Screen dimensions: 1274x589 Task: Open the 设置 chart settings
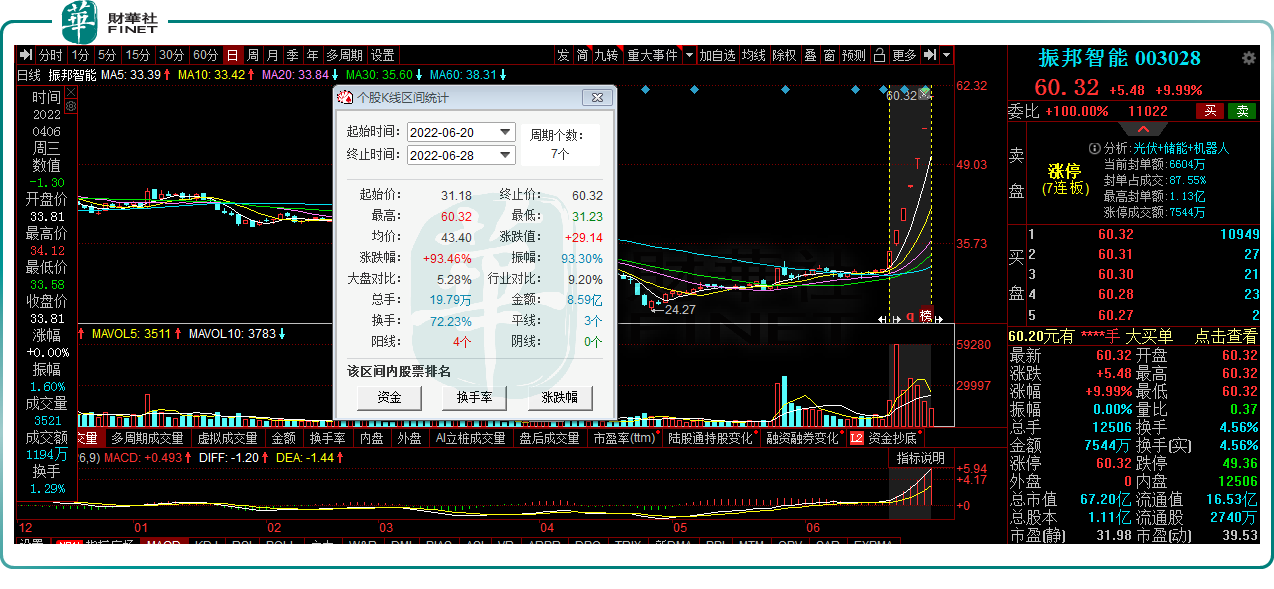(x=382, y=55)
